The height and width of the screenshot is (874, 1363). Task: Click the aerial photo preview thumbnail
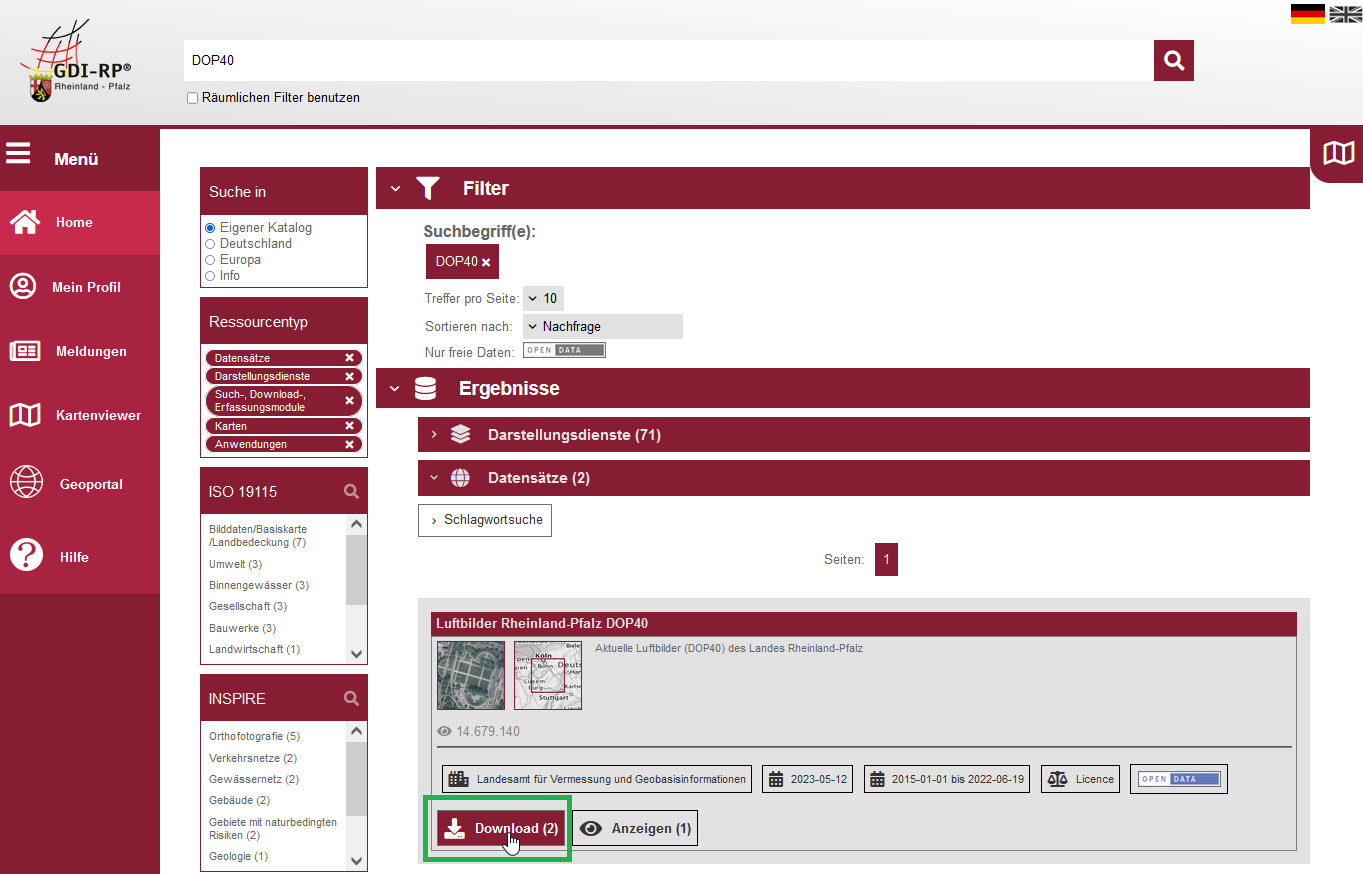pos(471,675)
